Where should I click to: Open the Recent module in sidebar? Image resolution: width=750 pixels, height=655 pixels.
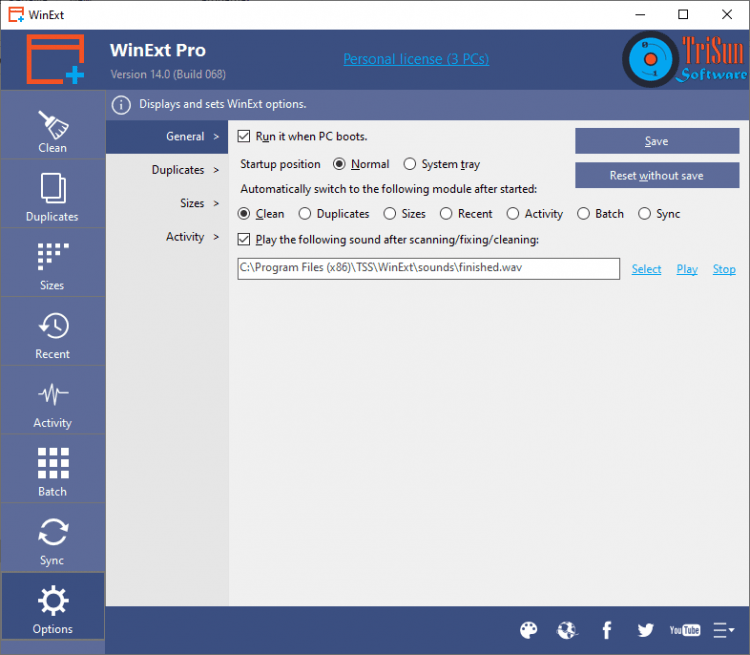click(53, 332)
